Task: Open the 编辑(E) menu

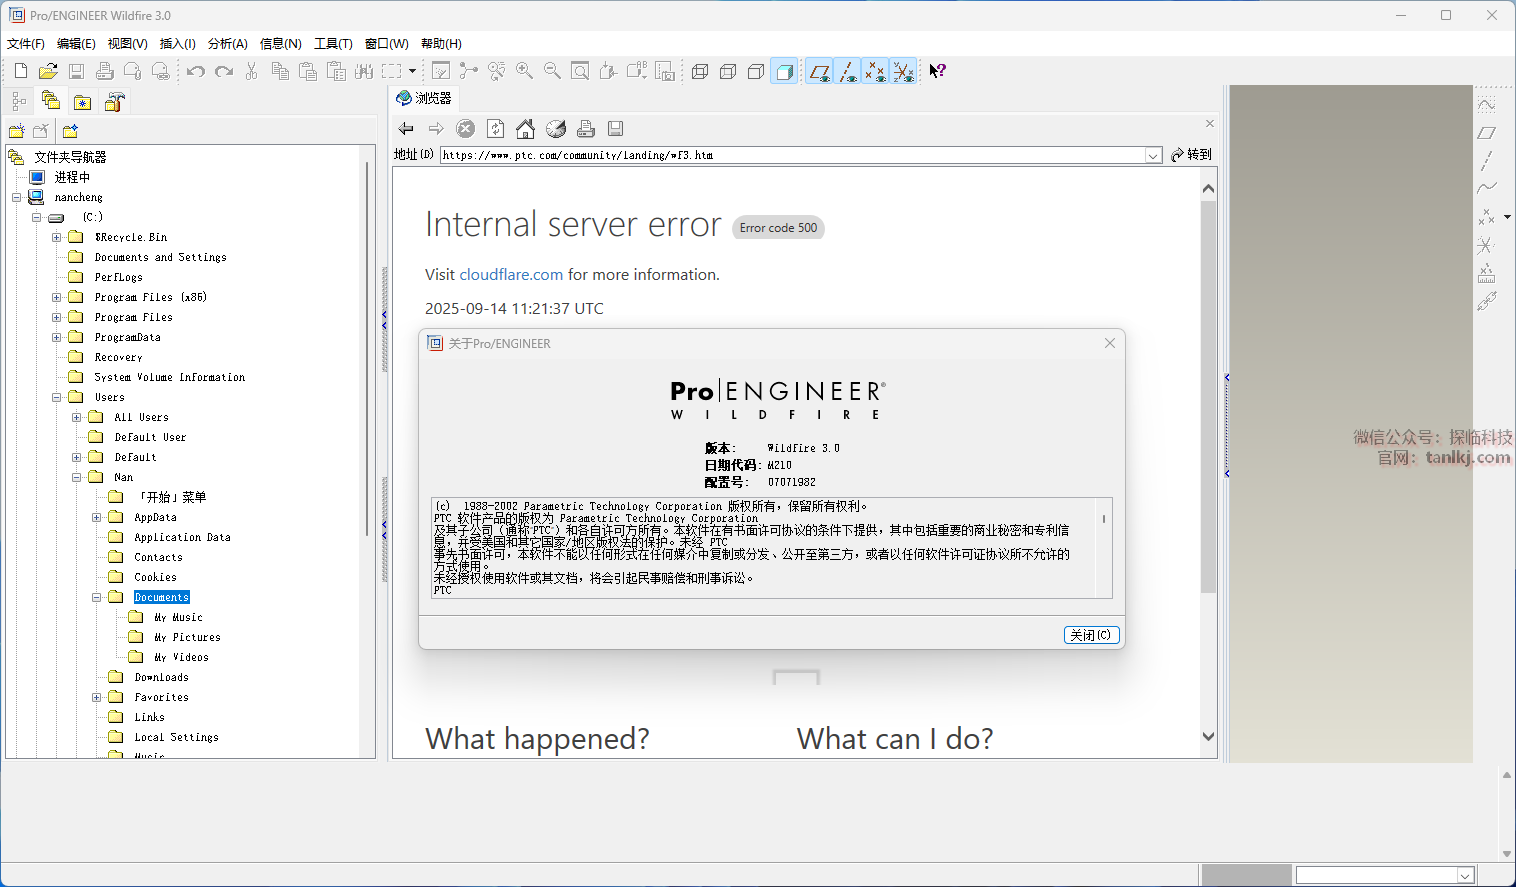Action: tap(76, 44)
